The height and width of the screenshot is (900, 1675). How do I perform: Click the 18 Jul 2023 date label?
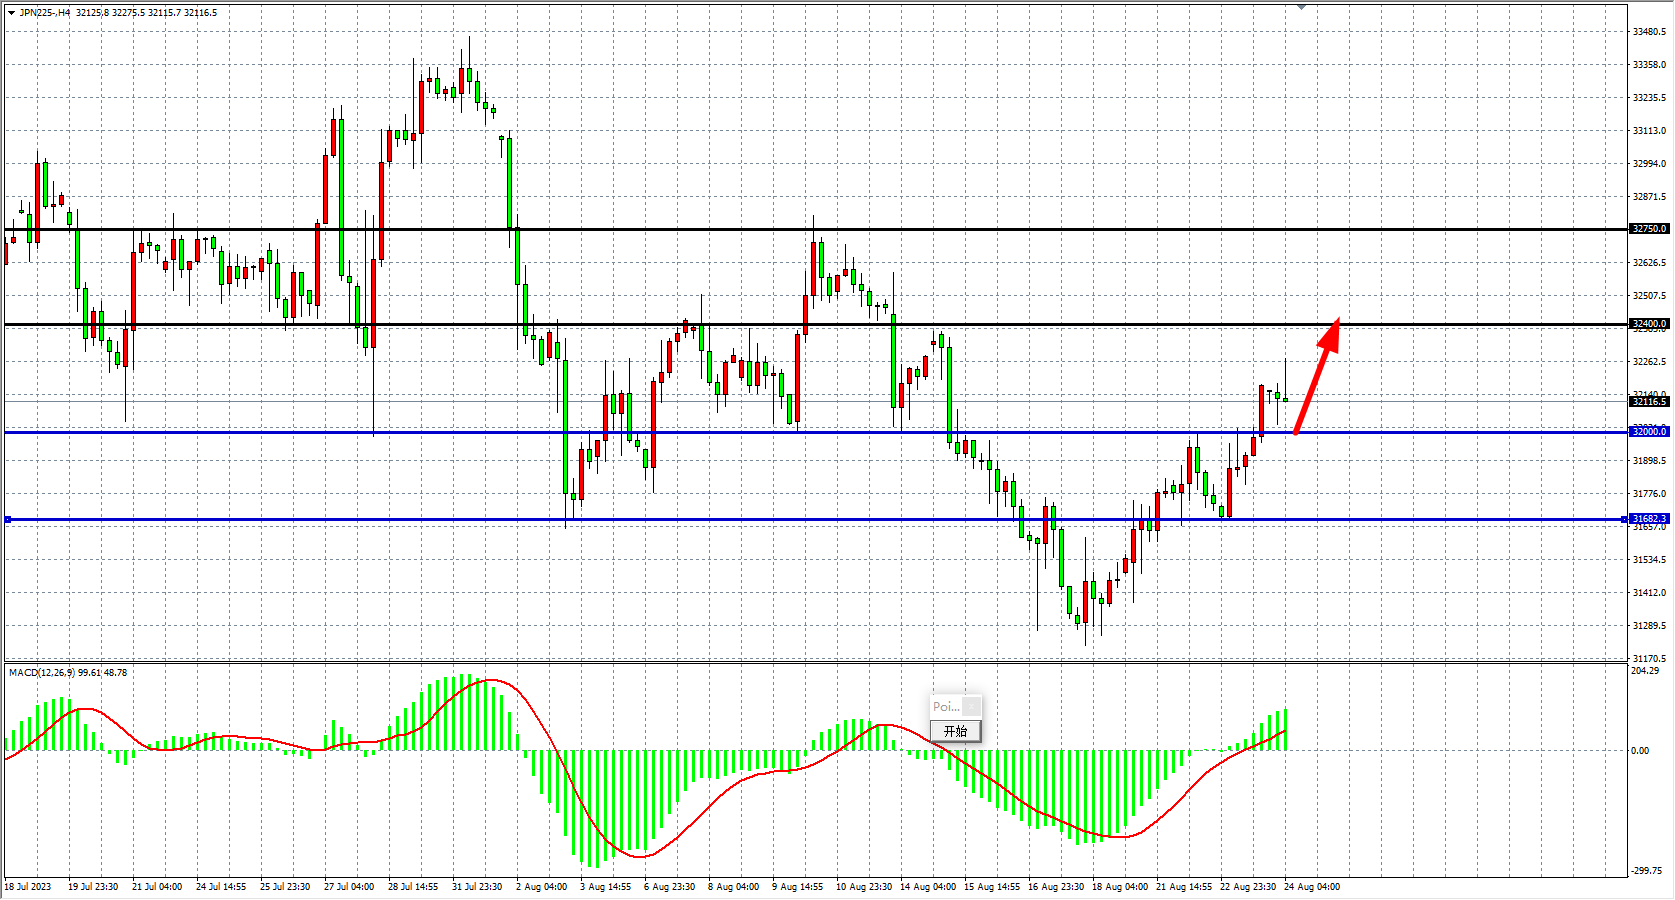point(28,887)
